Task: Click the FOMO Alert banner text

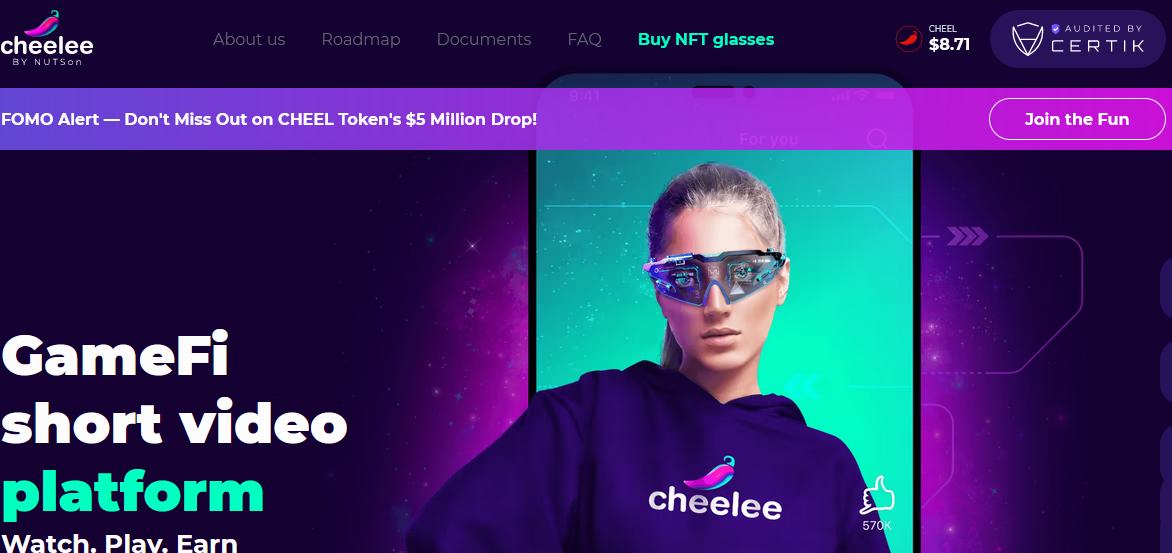Action: (269, 119)
